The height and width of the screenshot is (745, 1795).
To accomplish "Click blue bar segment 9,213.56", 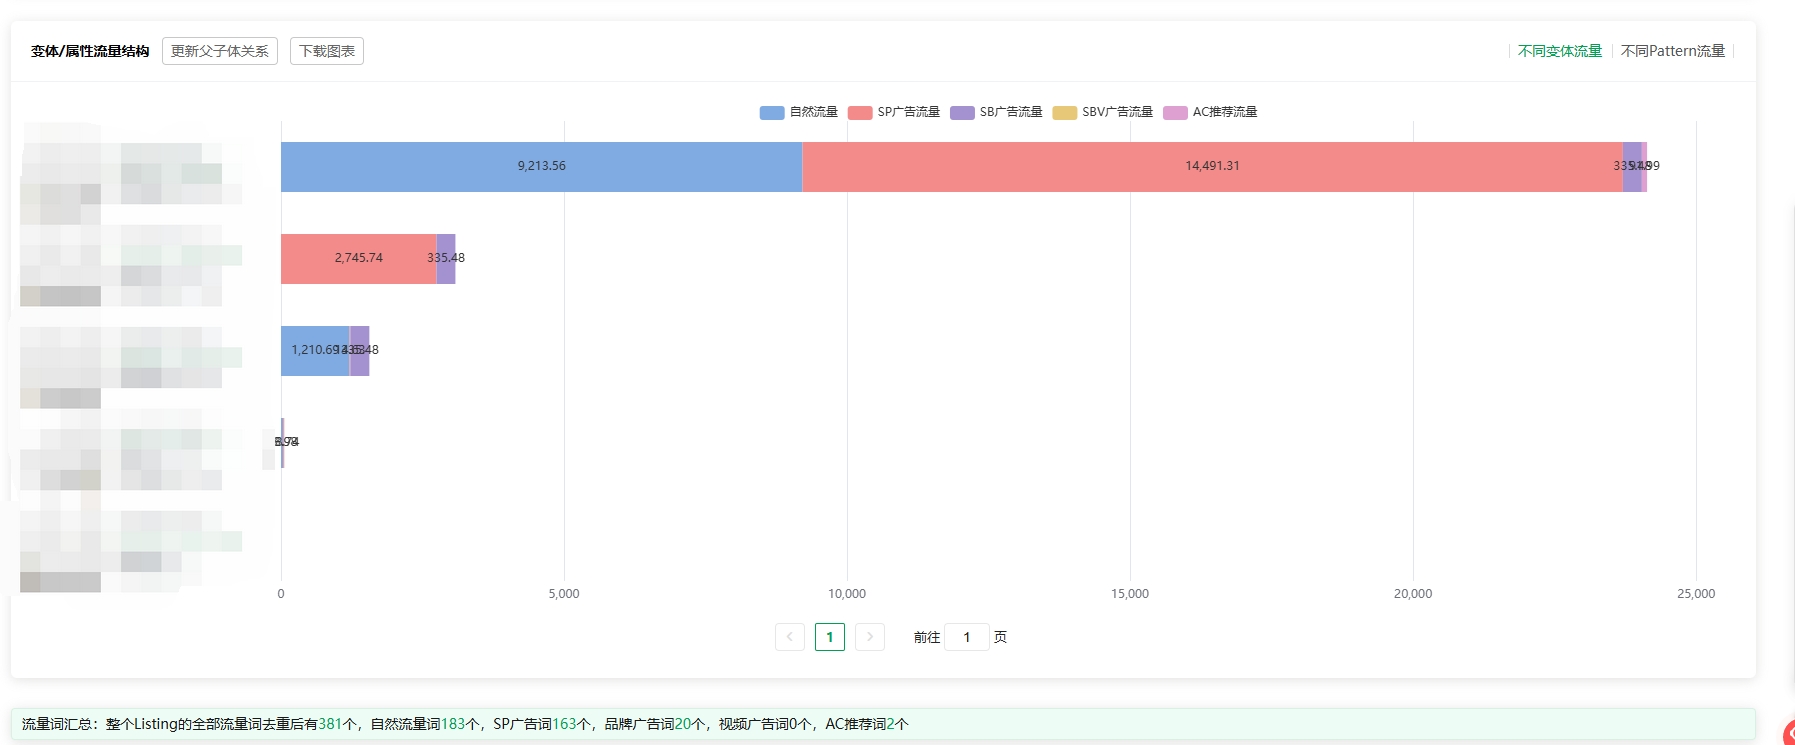I will [x=541, y=166].
